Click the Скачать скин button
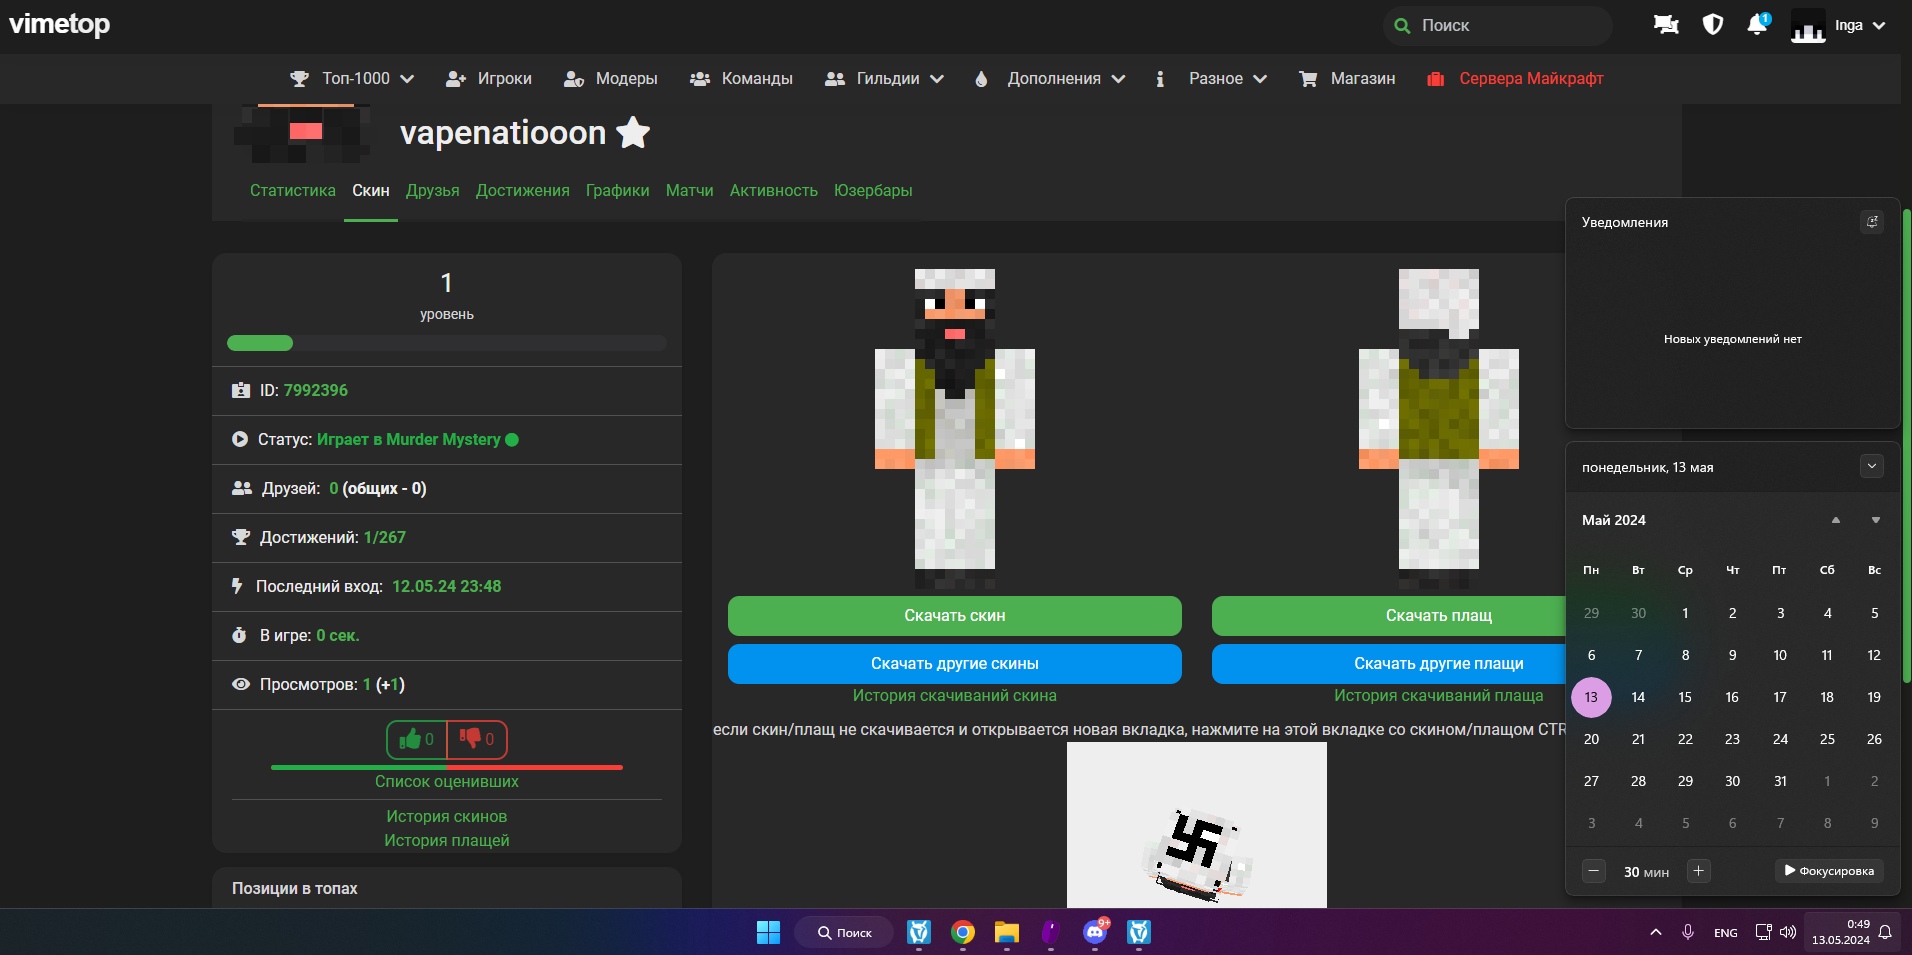The width and height of the screenshot is (1912, 955). pyautogui.click(x=954, y=616)
